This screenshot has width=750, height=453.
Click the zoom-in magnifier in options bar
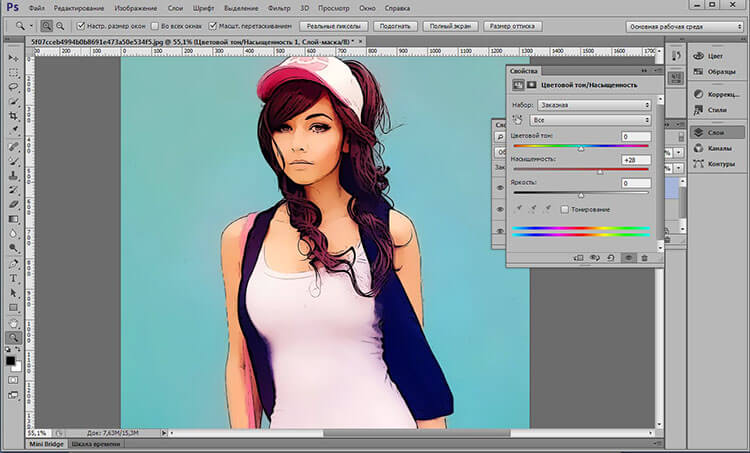click(46, 25)
